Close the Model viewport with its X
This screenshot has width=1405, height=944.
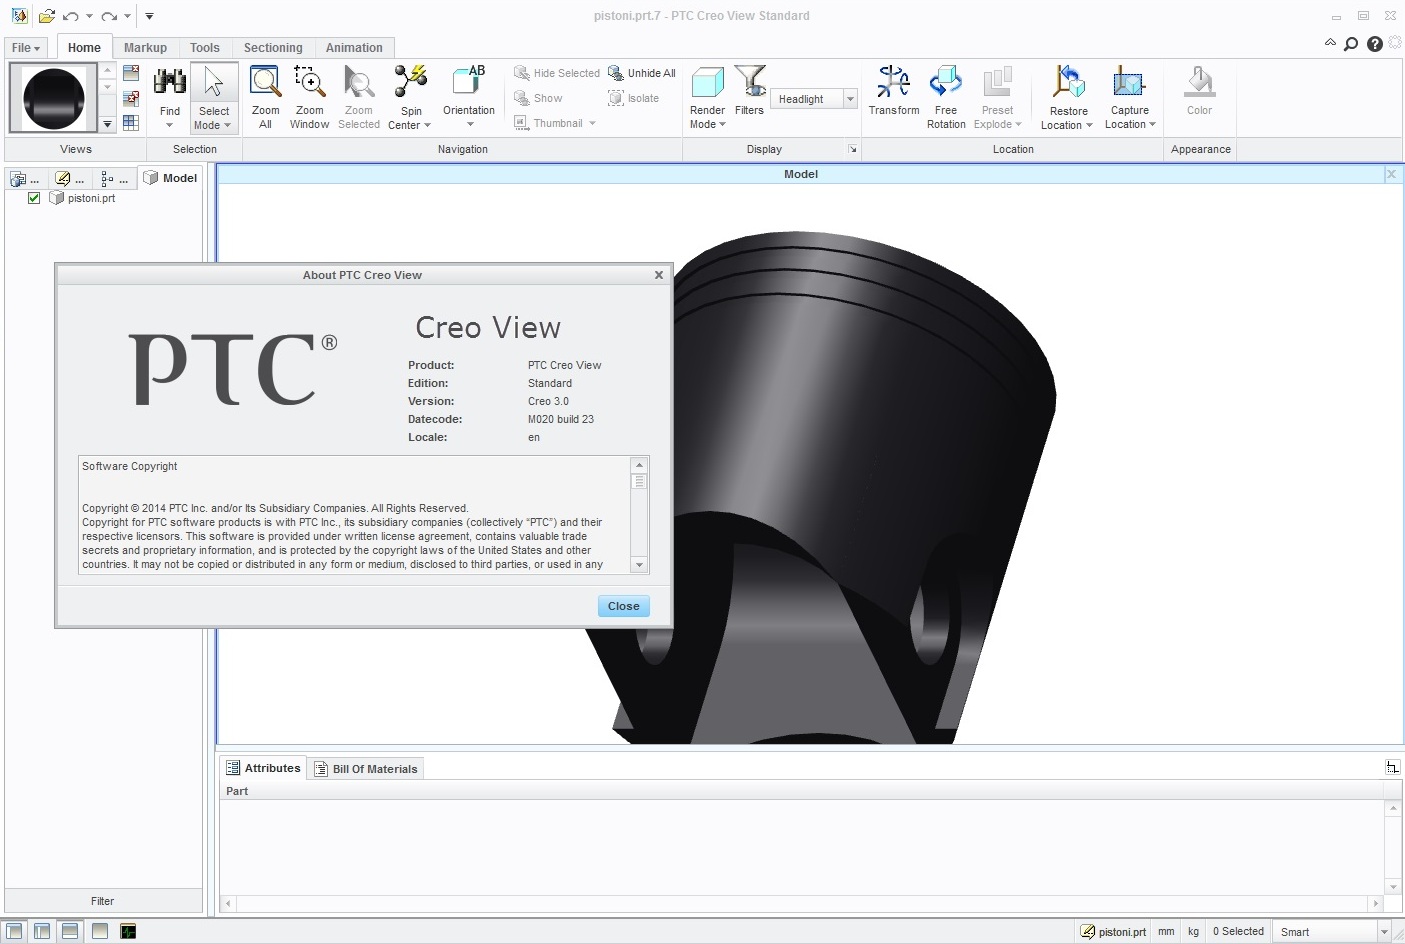click(x=1391, y=174)
